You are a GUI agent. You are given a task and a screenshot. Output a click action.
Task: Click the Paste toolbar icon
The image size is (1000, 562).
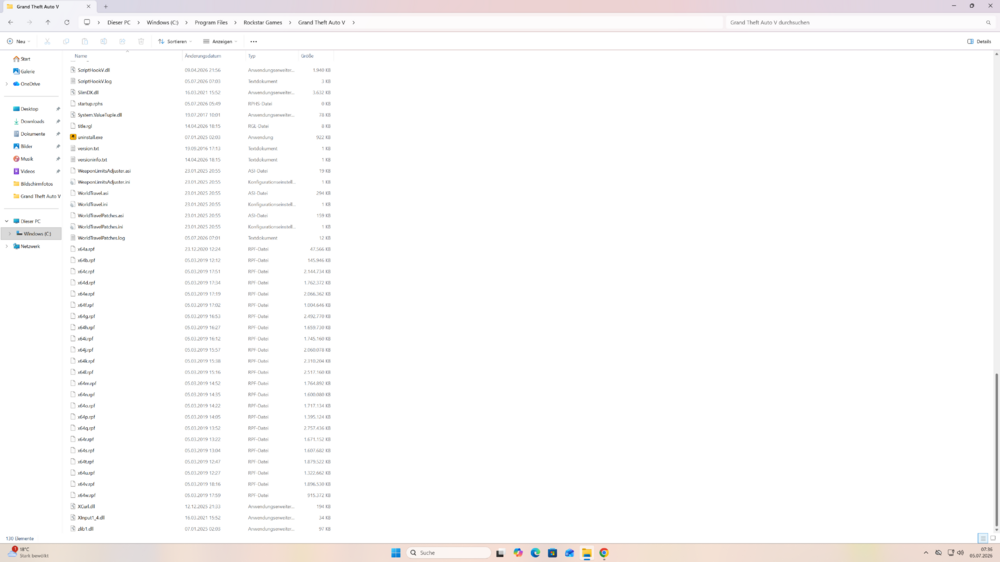(x=85, y=41)
